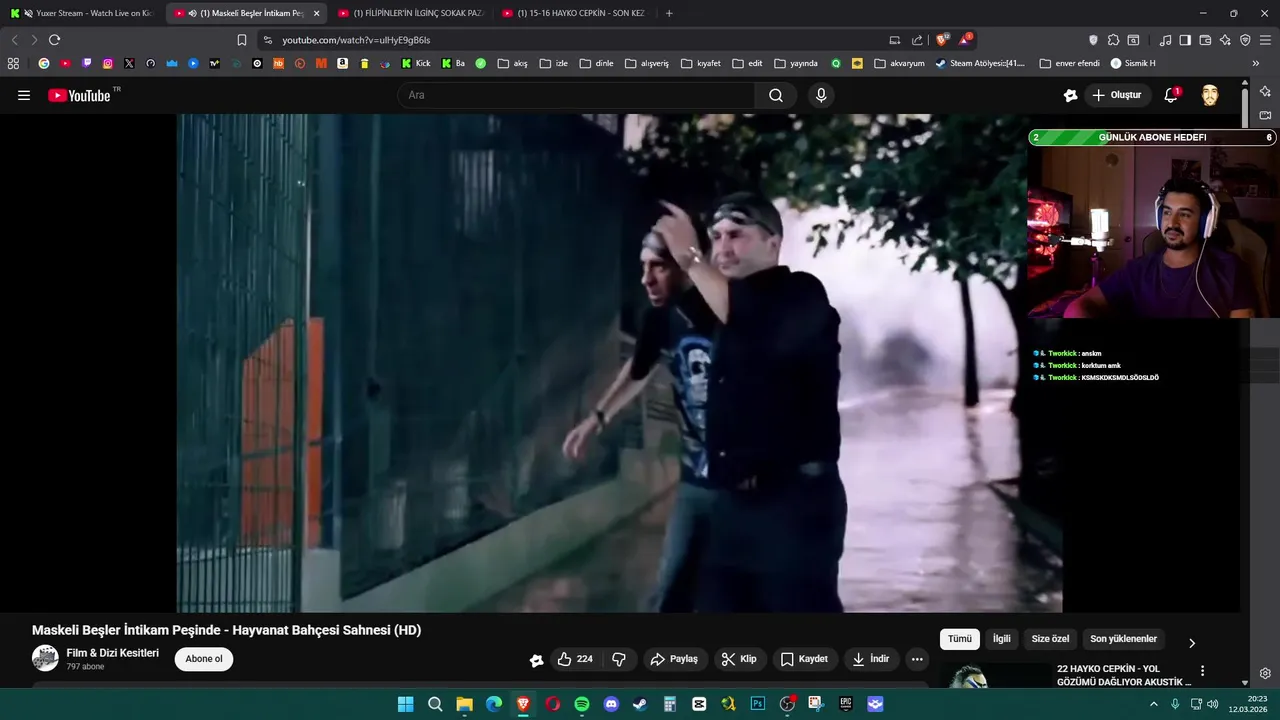Open the Instagram bookmark icon
Image resolution: width=1280 pixels, height=720 pixels.
pyautogui.click(x=108, y=63)
